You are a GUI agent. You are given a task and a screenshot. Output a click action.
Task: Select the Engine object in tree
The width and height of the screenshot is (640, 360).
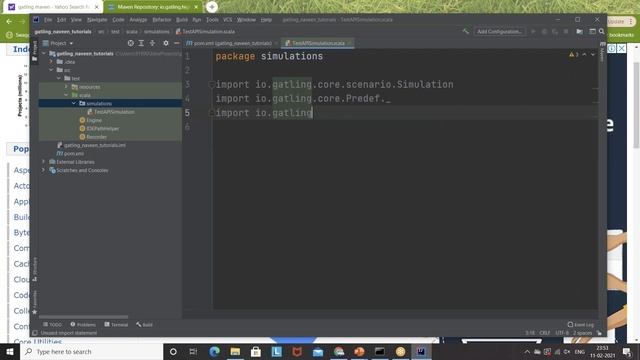pyautogui.click(x=91, y=120)
